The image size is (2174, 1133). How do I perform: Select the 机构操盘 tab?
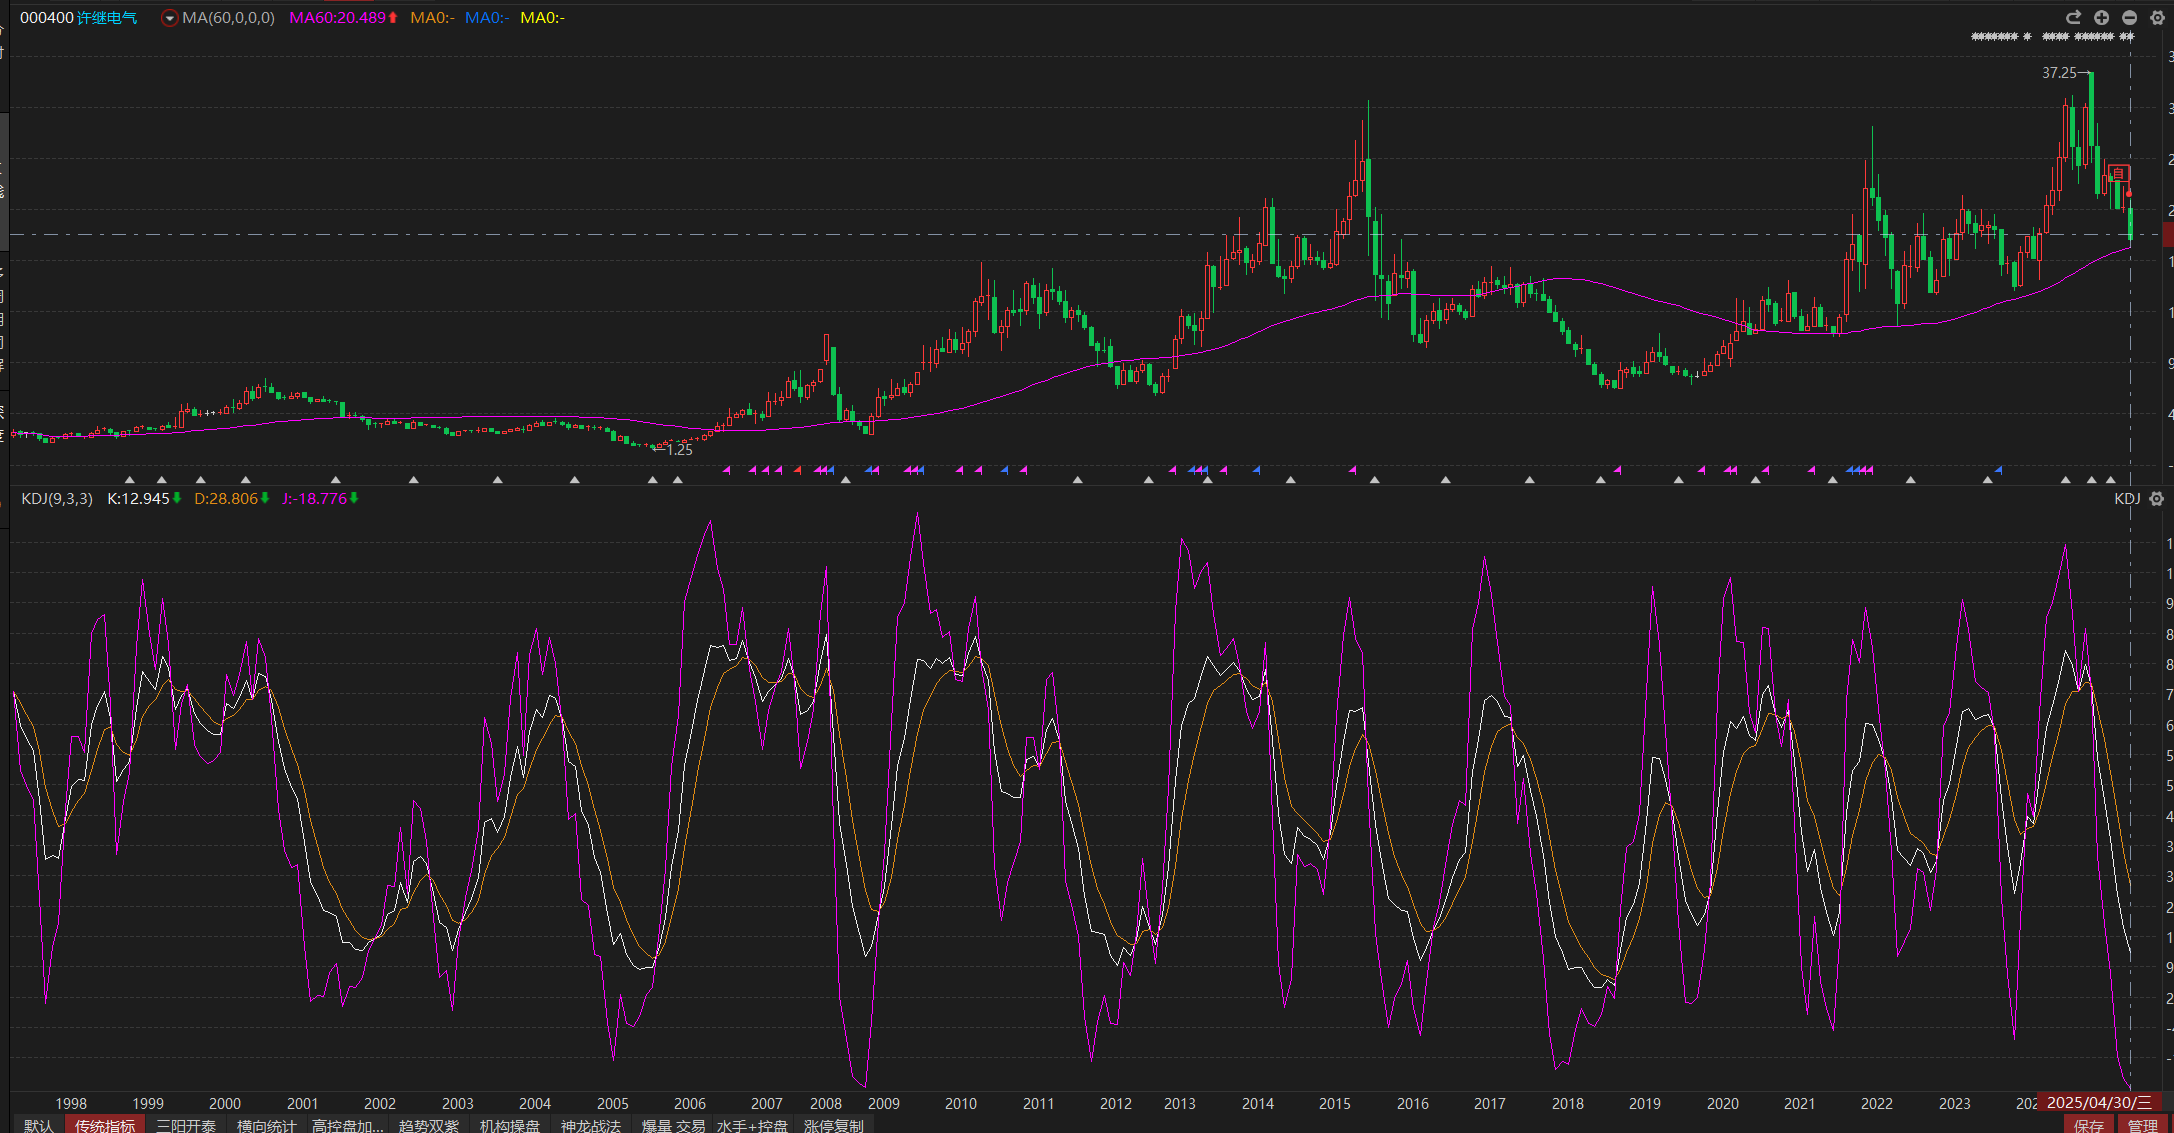[510, 1125]
